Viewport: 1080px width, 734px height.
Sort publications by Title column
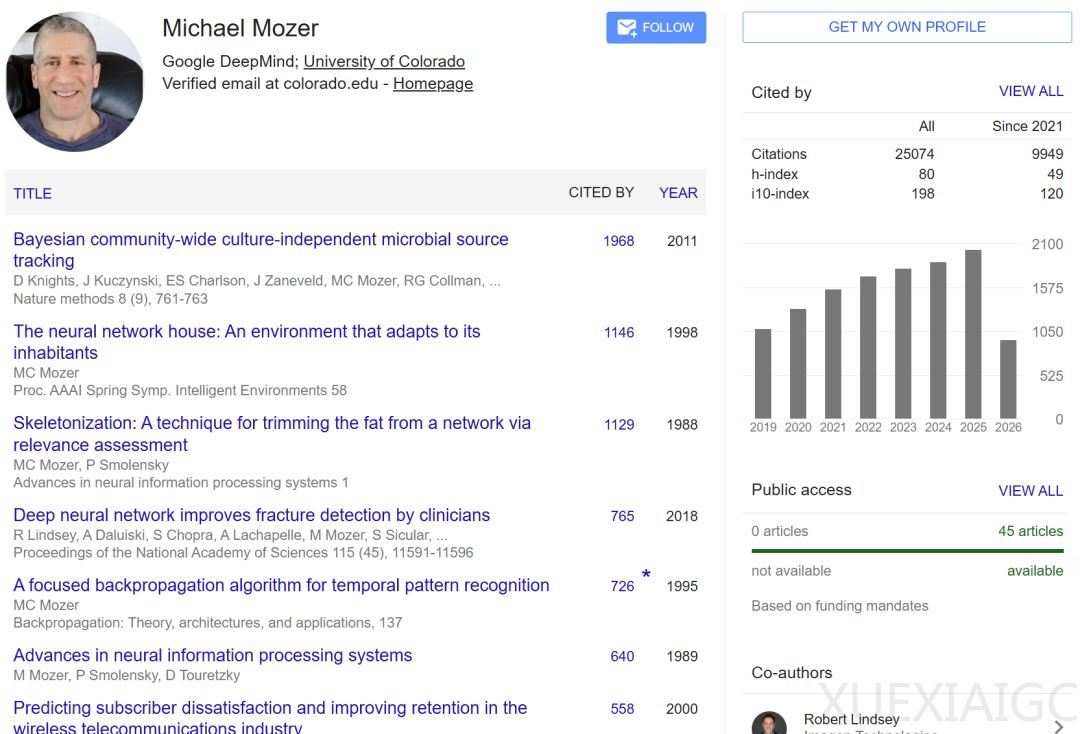[x=32, y=193]
